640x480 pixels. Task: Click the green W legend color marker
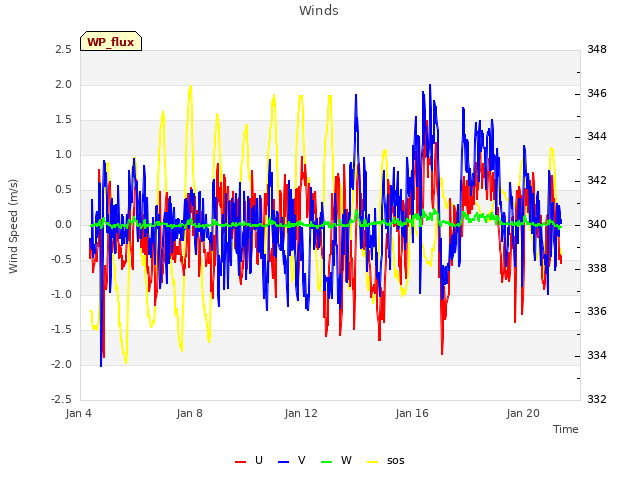point(327,462)
